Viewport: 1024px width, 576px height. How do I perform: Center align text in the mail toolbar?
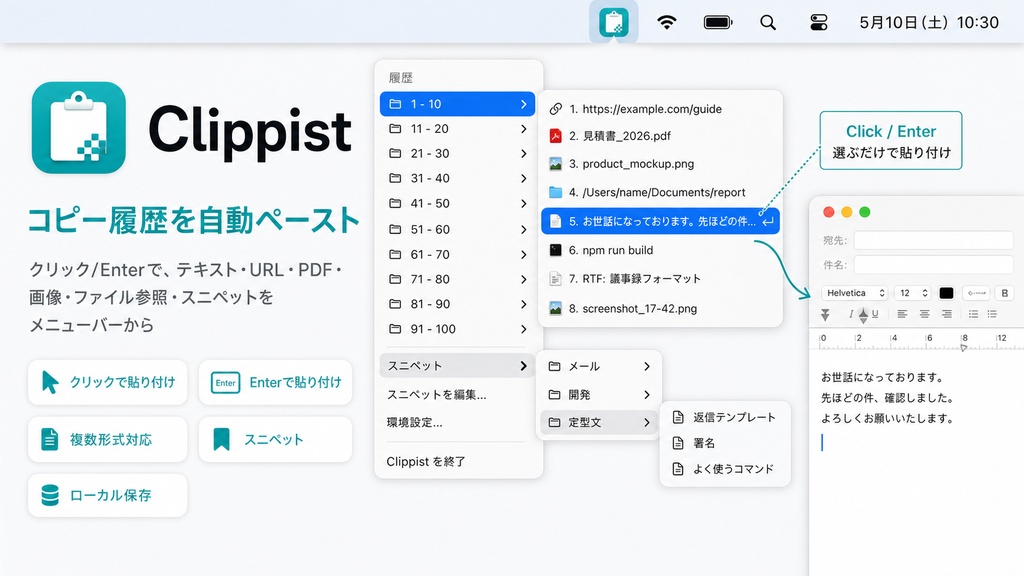pyautogui.click(x=924, y=314)
